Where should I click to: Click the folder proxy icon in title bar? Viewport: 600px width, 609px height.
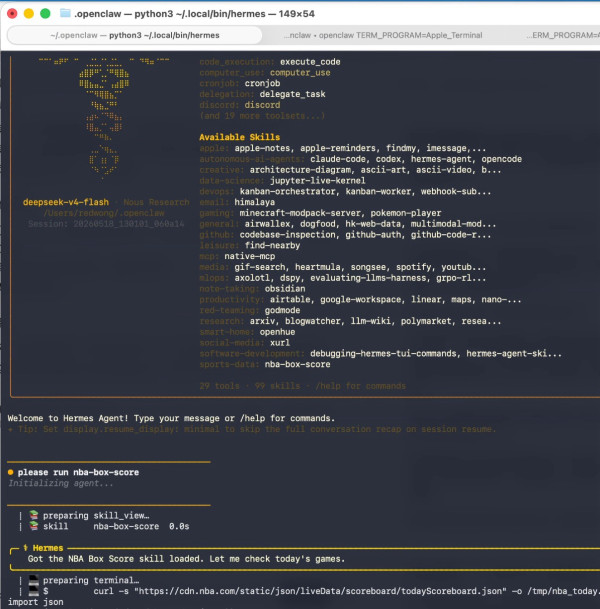coord(65,14)
